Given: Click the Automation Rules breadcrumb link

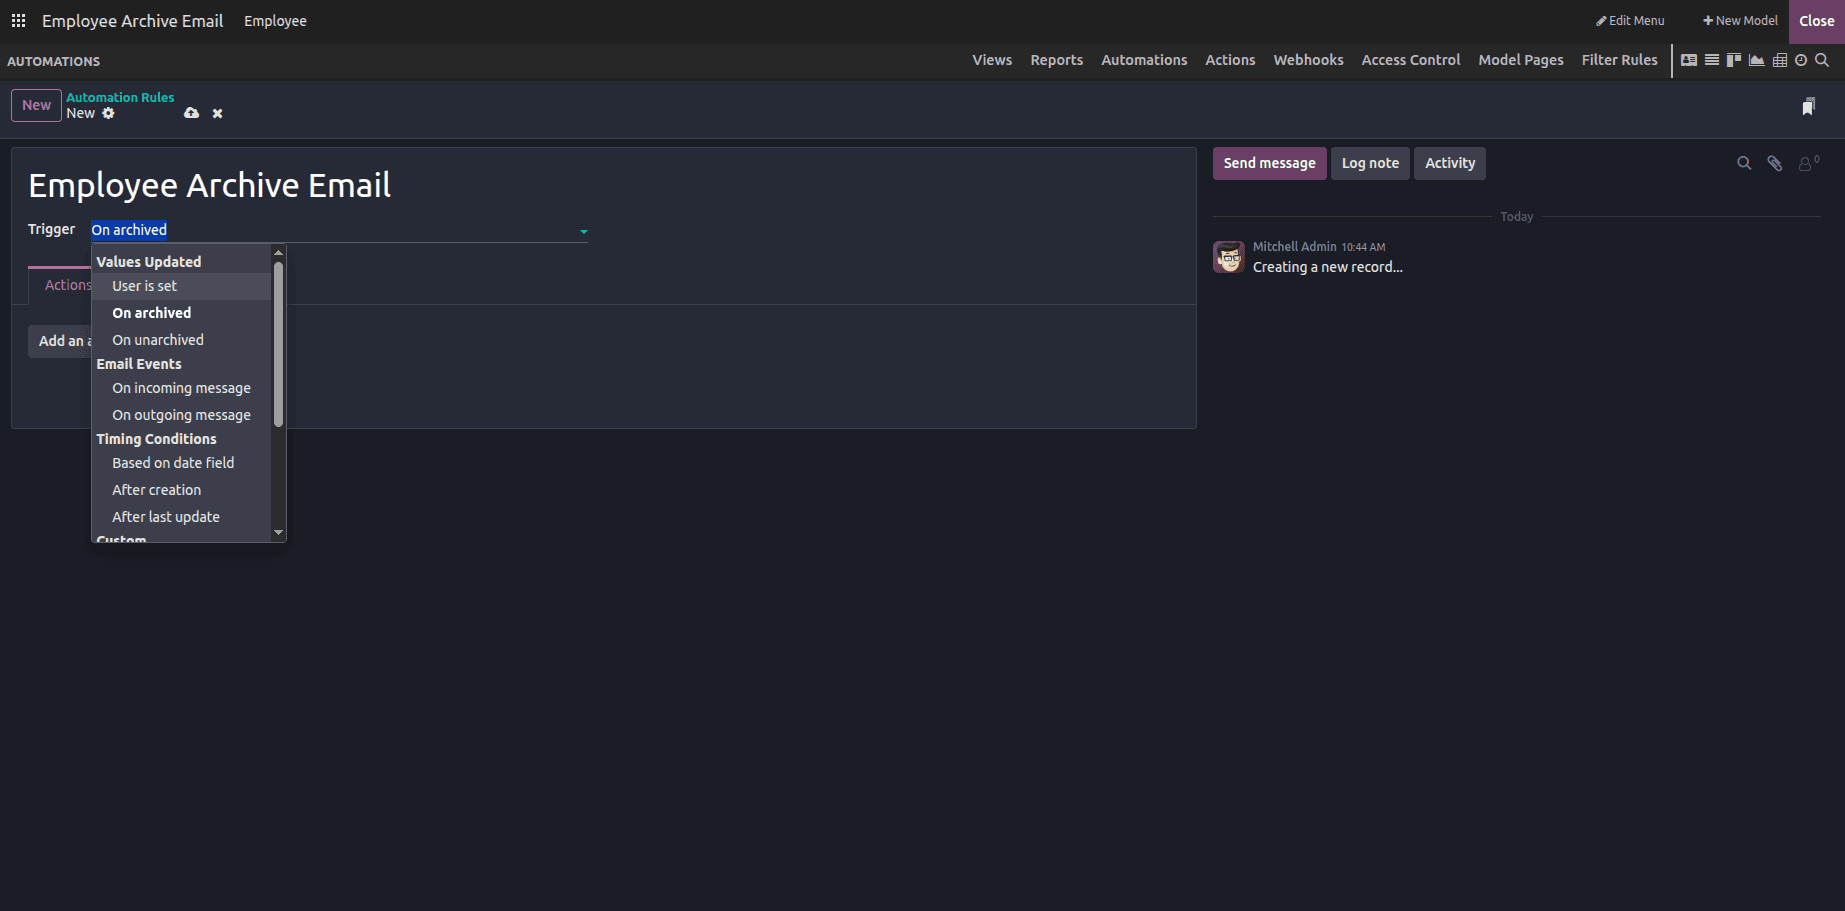Looking at the screenshot, I should [x=119, y=97].
